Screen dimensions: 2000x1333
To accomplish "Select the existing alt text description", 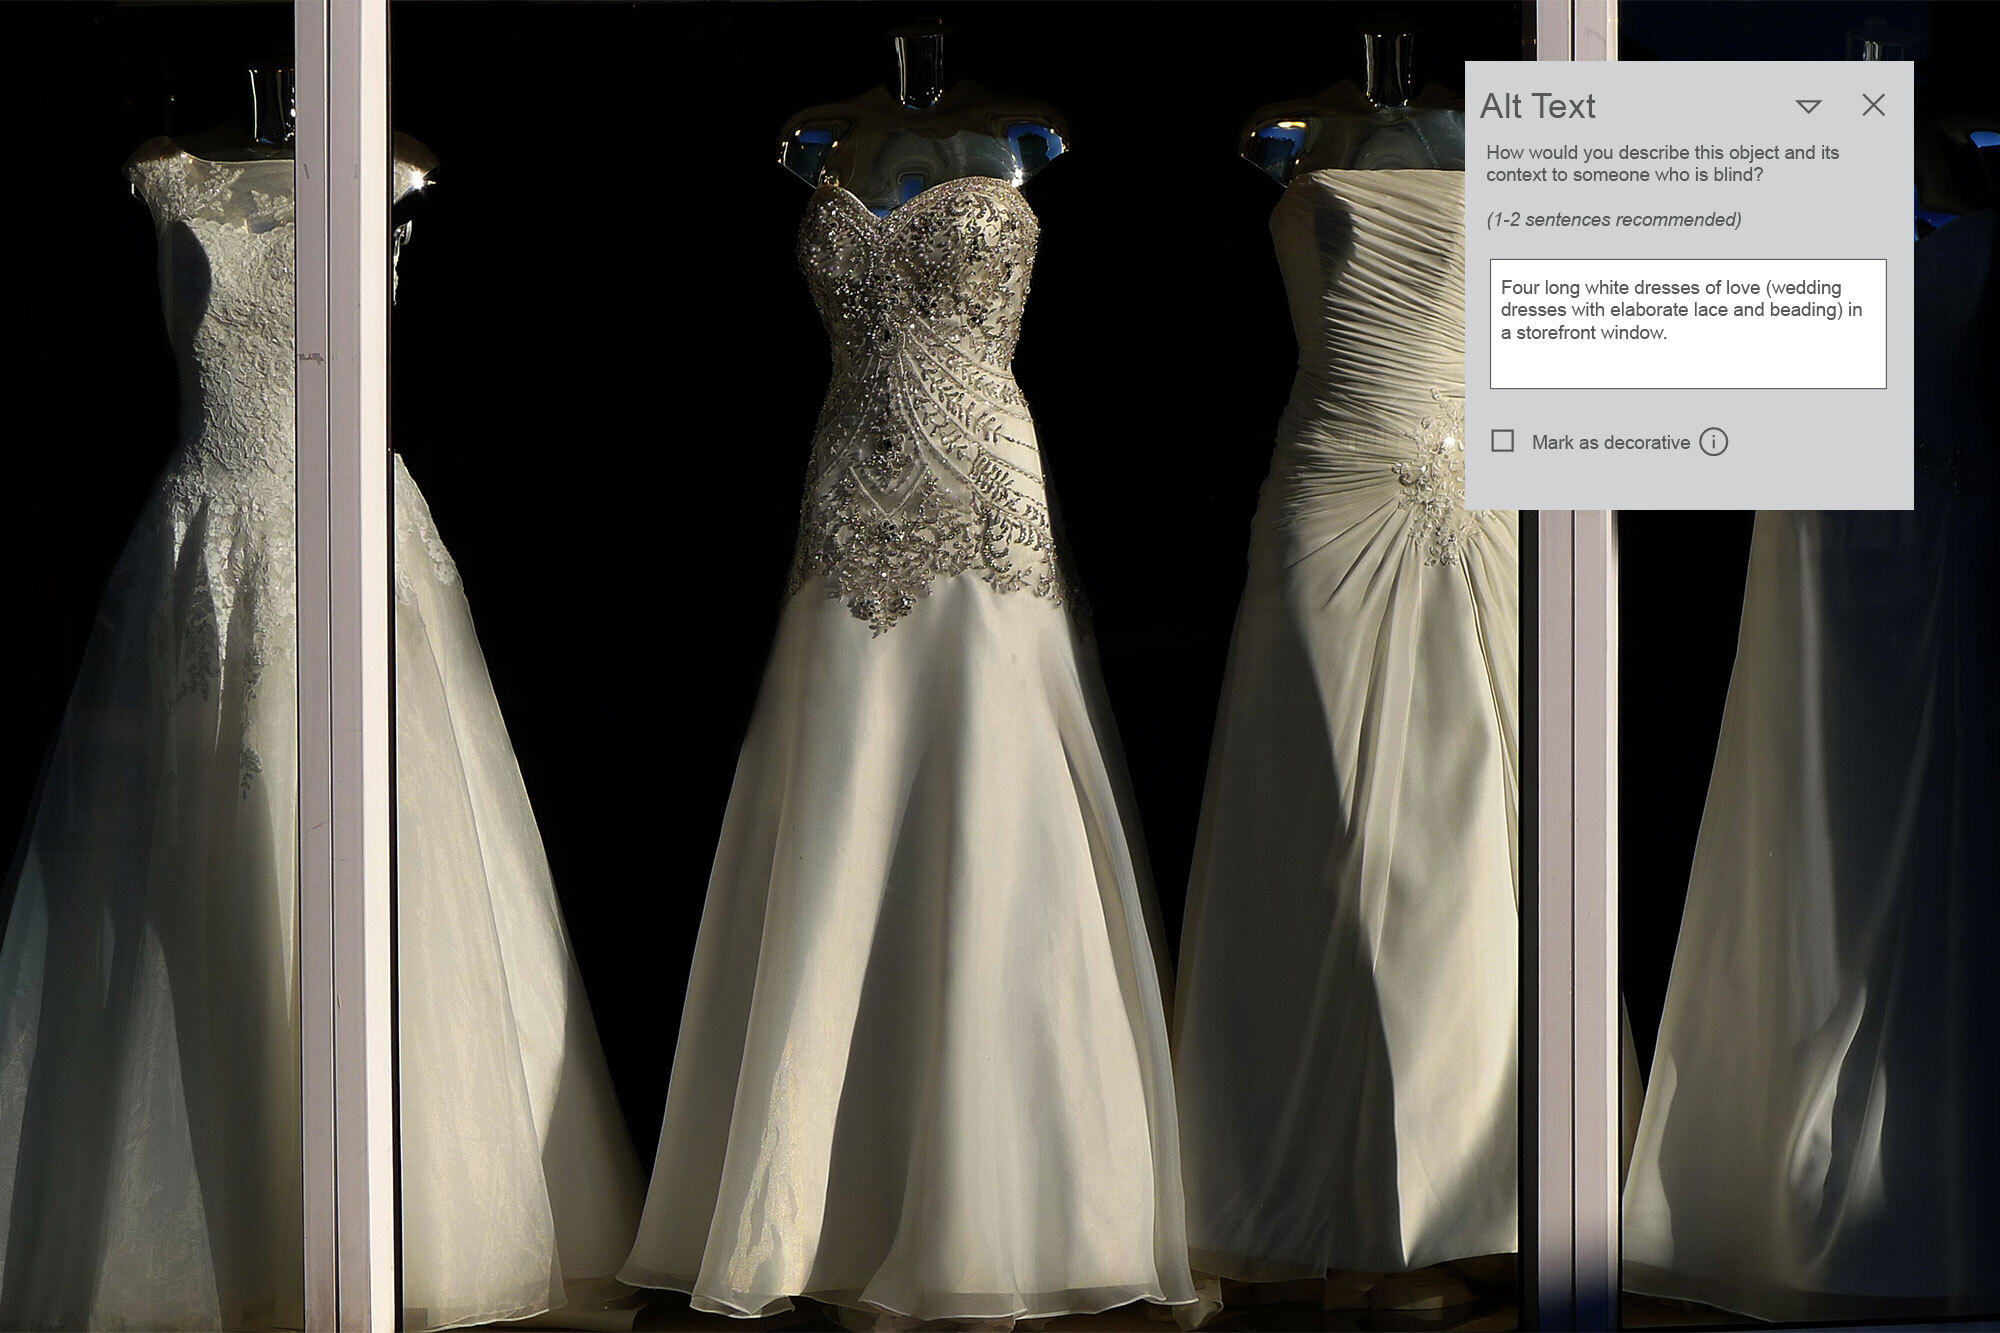I will [x=1688, y=310].
